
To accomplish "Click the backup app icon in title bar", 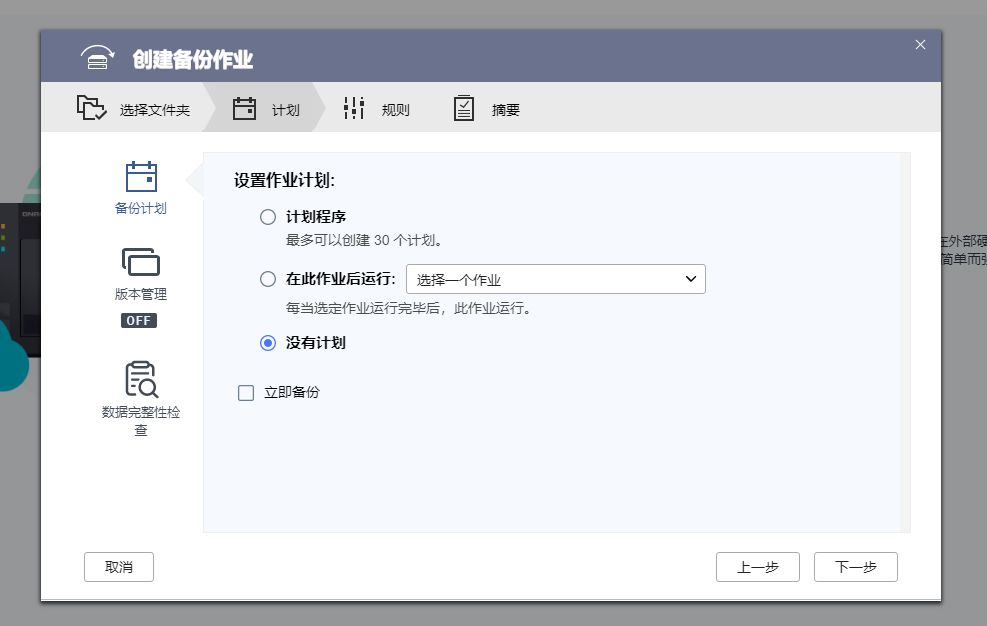I will pyautogui.click(x=97, y=59).
